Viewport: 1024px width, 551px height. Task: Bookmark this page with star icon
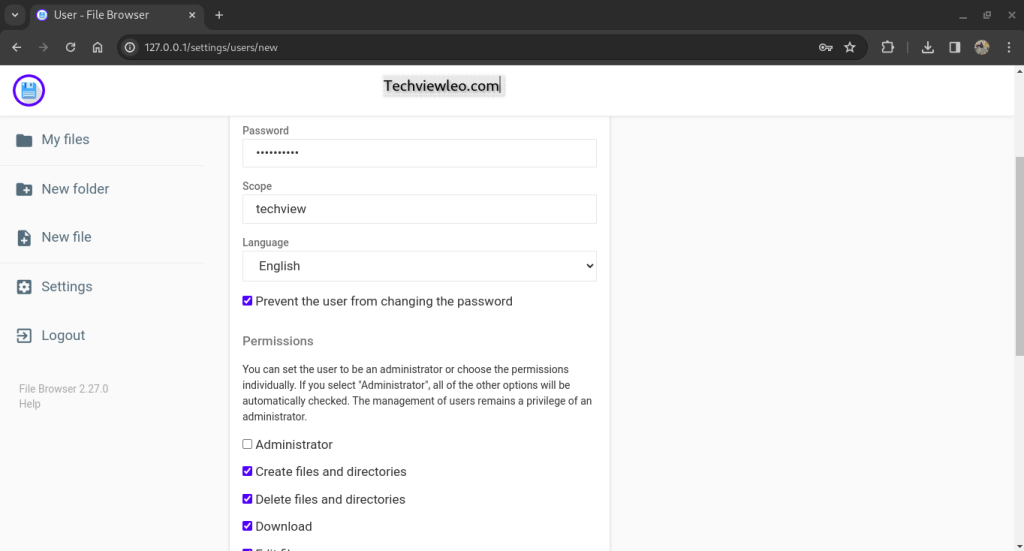pos(850,47)
